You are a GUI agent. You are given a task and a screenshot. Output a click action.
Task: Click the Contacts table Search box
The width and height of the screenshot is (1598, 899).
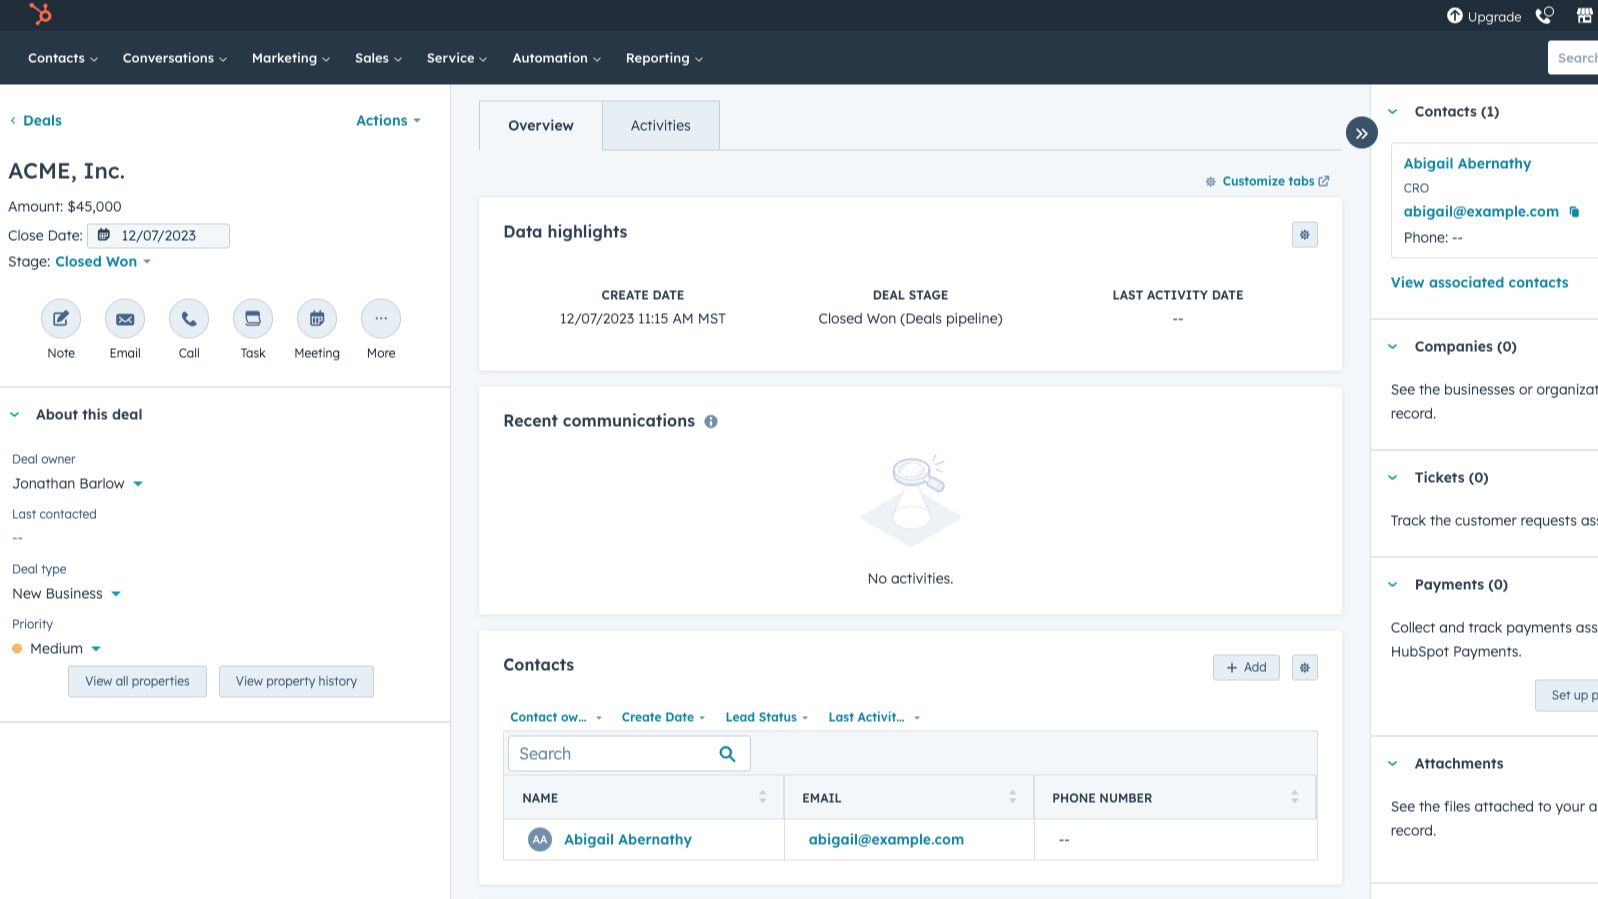point(629,754)
